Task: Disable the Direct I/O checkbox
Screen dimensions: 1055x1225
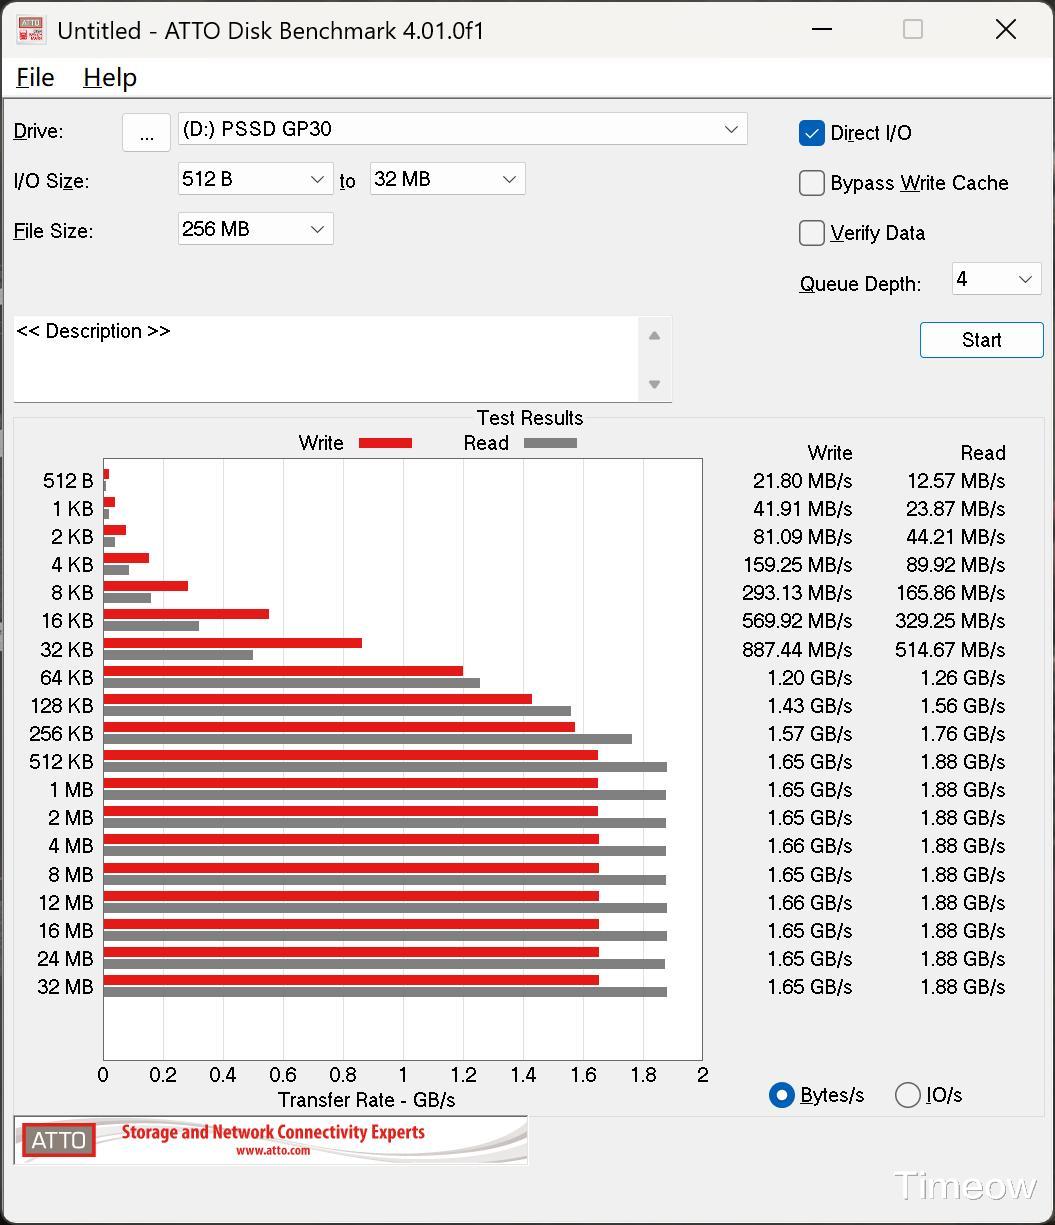Action: (812, 132)
